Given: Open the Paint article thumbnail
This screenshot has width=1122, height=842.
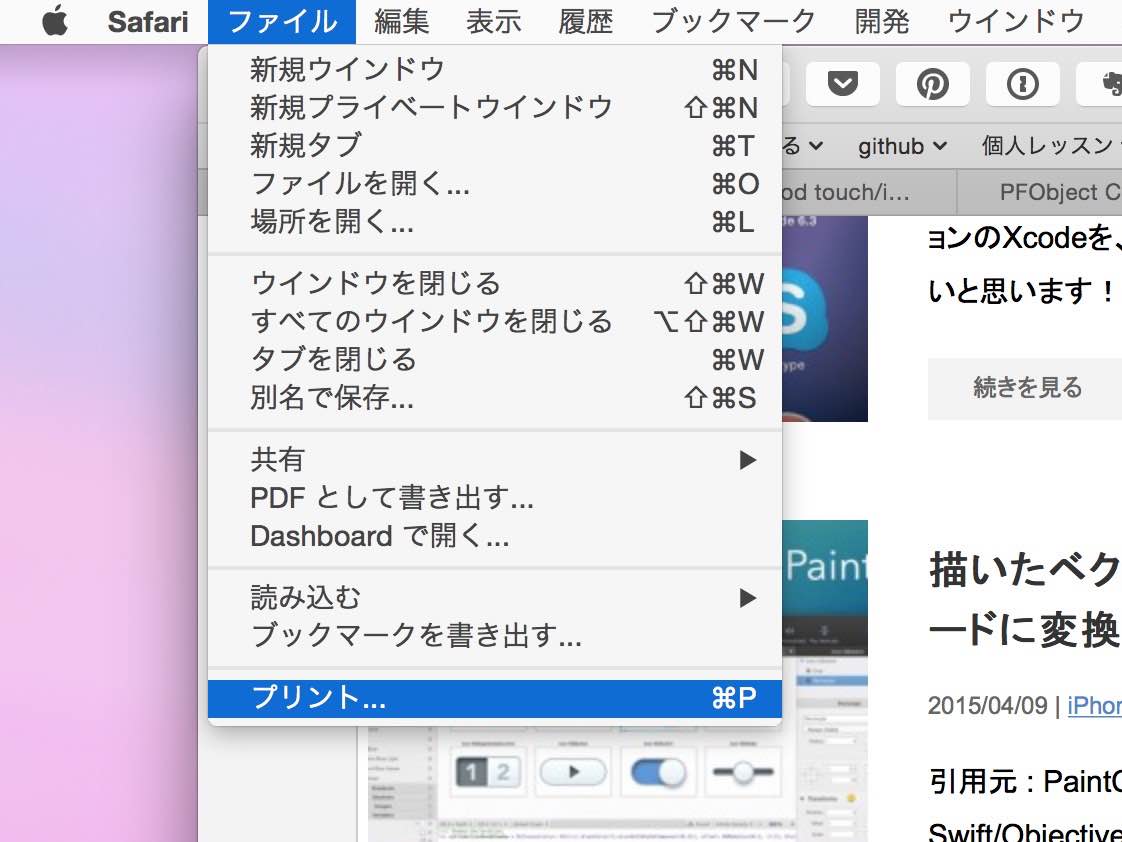Looking at the screenshot, I should 824,587.
